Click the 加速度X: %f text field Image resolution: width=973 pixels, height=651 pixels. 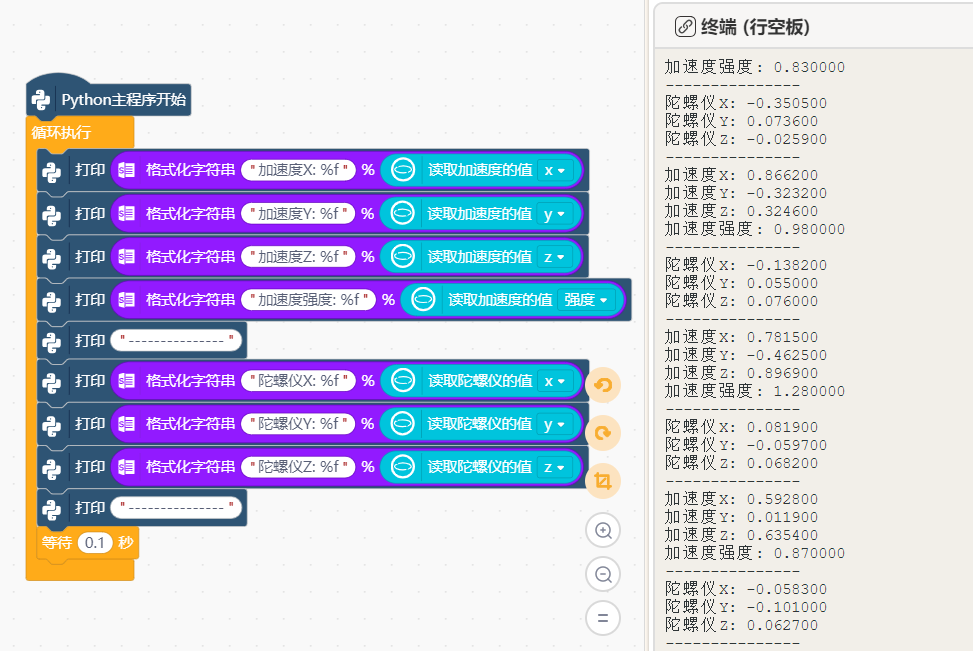[x=298, y=170]
